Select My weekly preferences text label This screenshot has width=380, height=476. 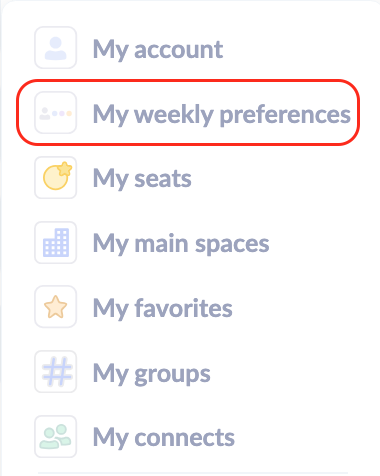(222, 115)
